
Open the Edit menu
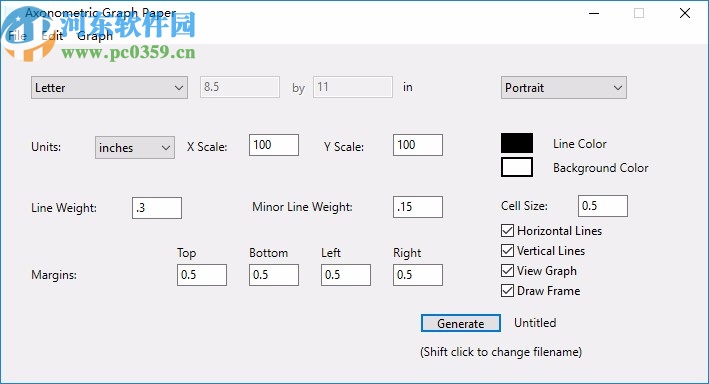click(x=52, y=36)
